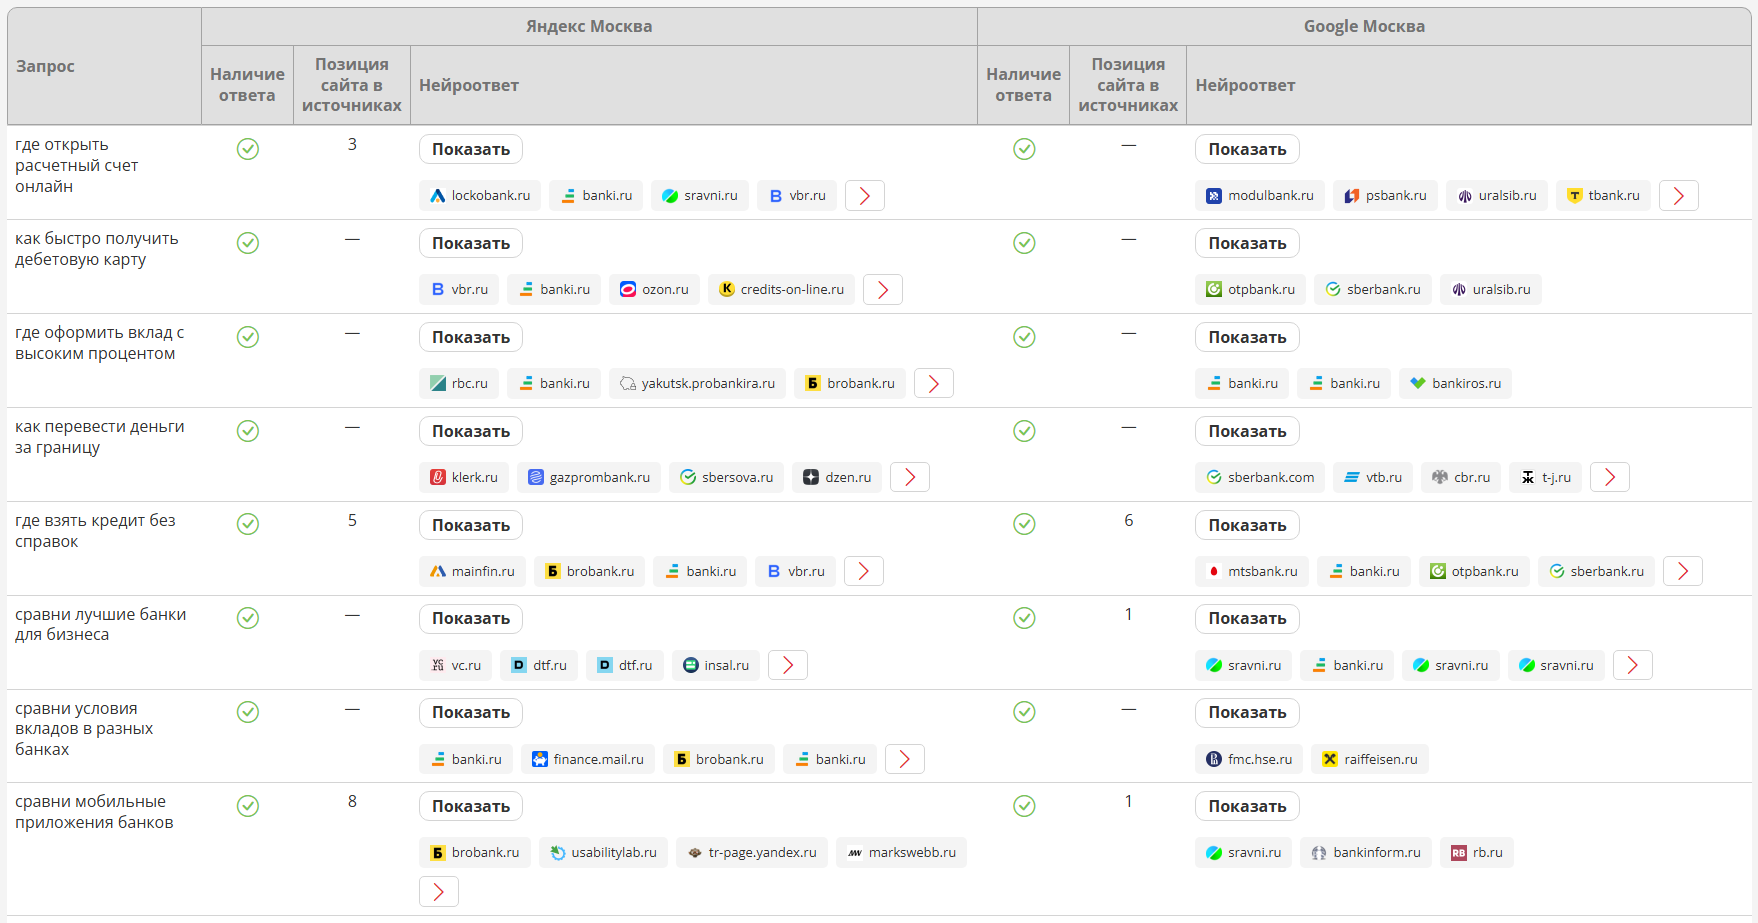
Task: Expand more Yandex sources in мобильные приложения row
Action: pos(439,892)
